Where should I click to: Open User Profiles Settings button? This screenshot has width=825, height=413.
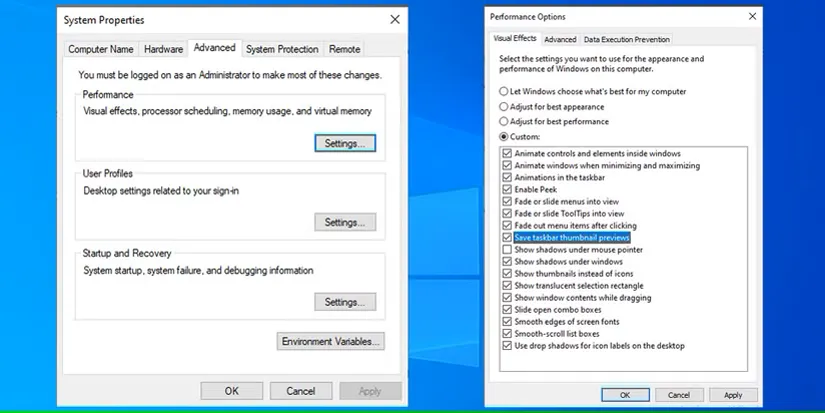345,223
